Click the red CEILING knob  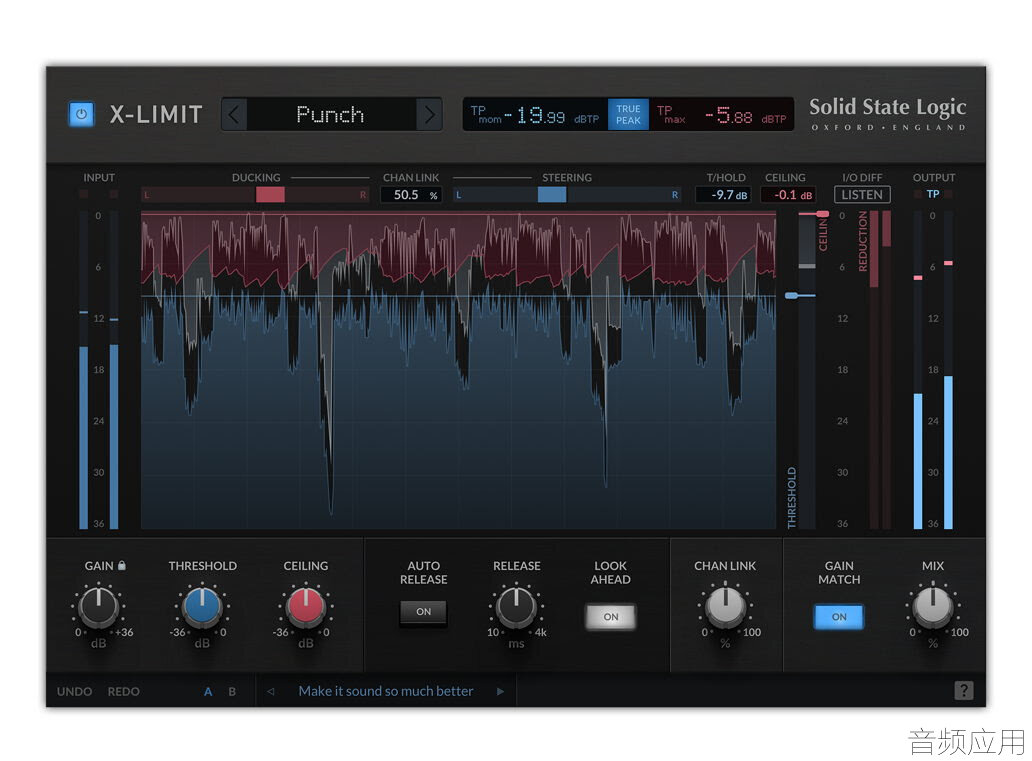click(x=305, y=606)
